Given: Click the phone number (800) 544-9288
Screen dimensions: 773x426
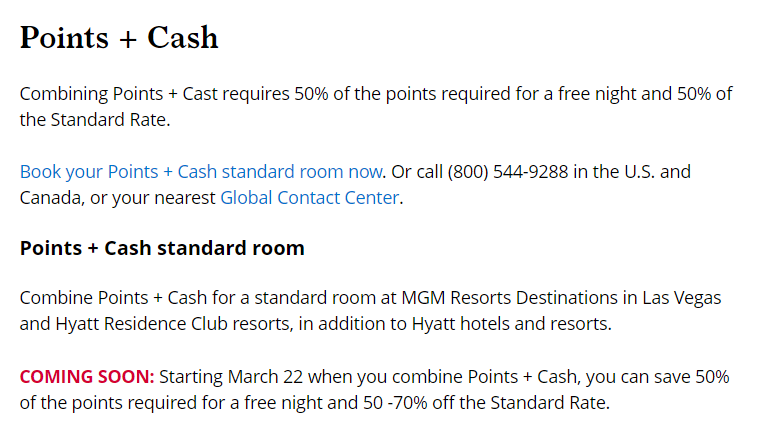Looking at the screenshot, I should pos(508,172).
